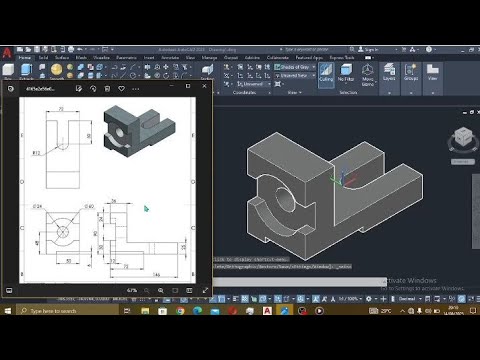Click the AutoCAD icon in the taskbar
The height and width of the screenshot is (360, 480).
[267, 311]
